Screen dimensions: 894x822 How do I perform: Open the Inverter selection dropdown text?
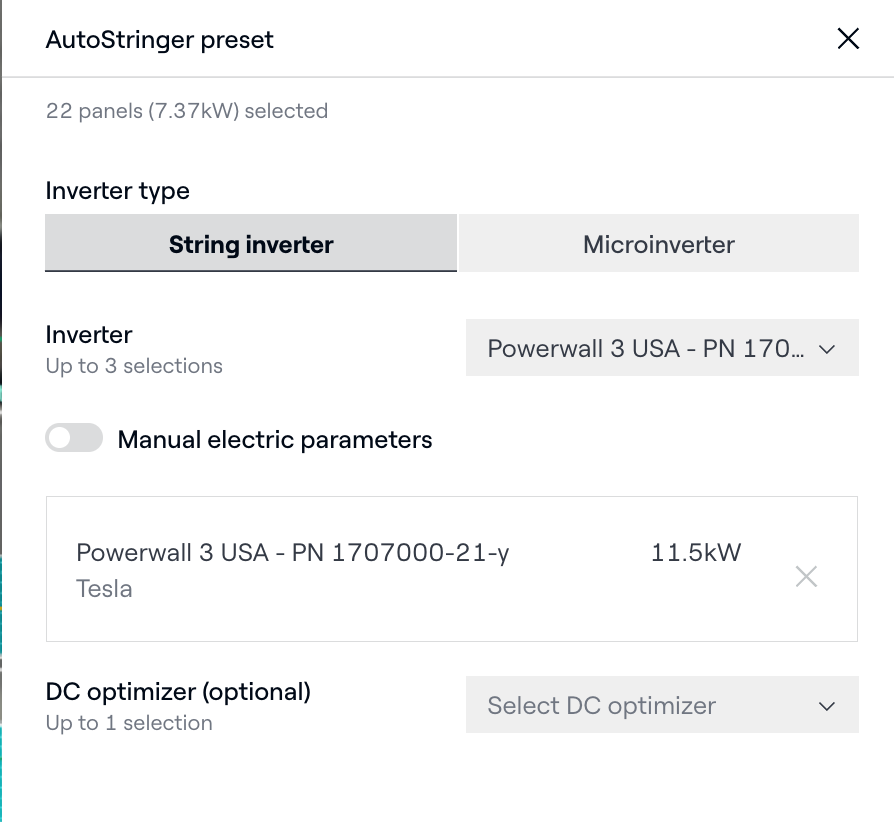point(646,349)
